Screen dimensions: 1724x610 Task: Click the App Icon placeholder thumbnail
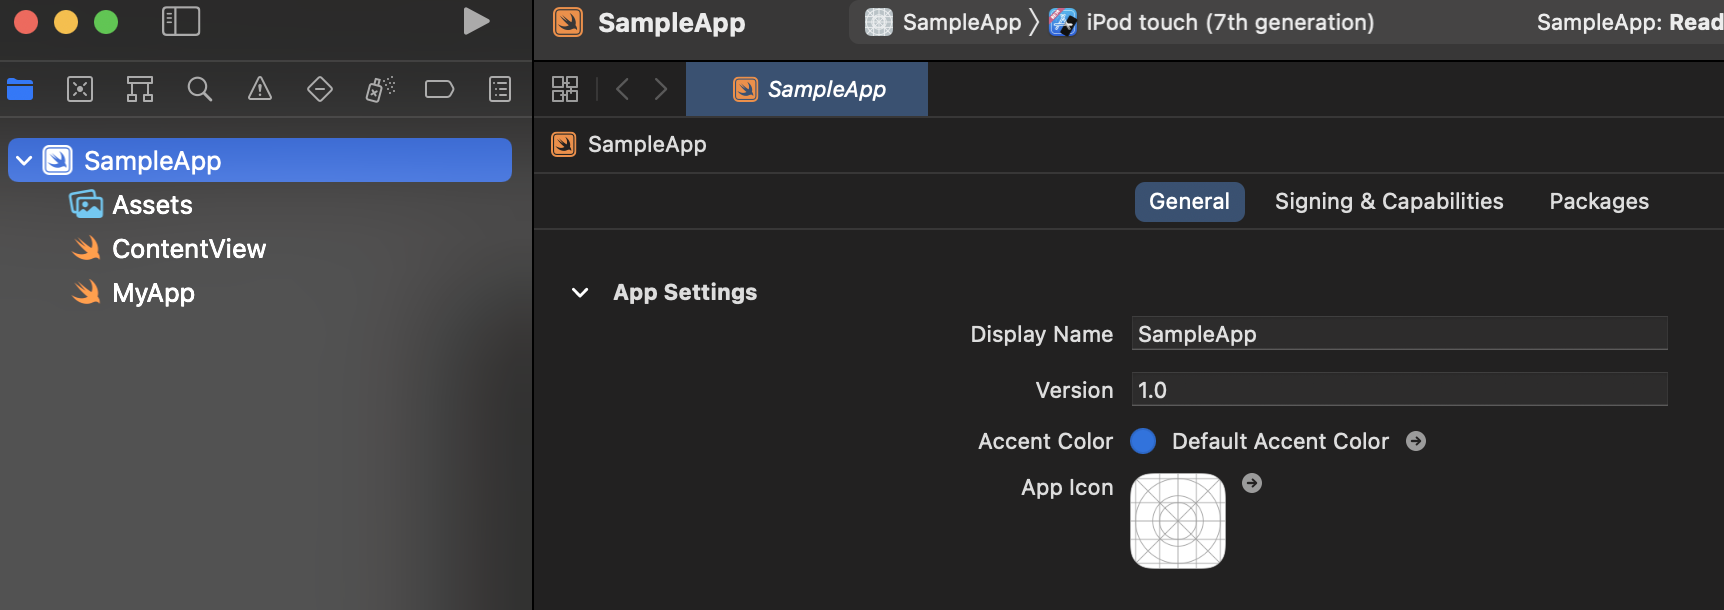pyautogui.click(x=1178, y=521)
